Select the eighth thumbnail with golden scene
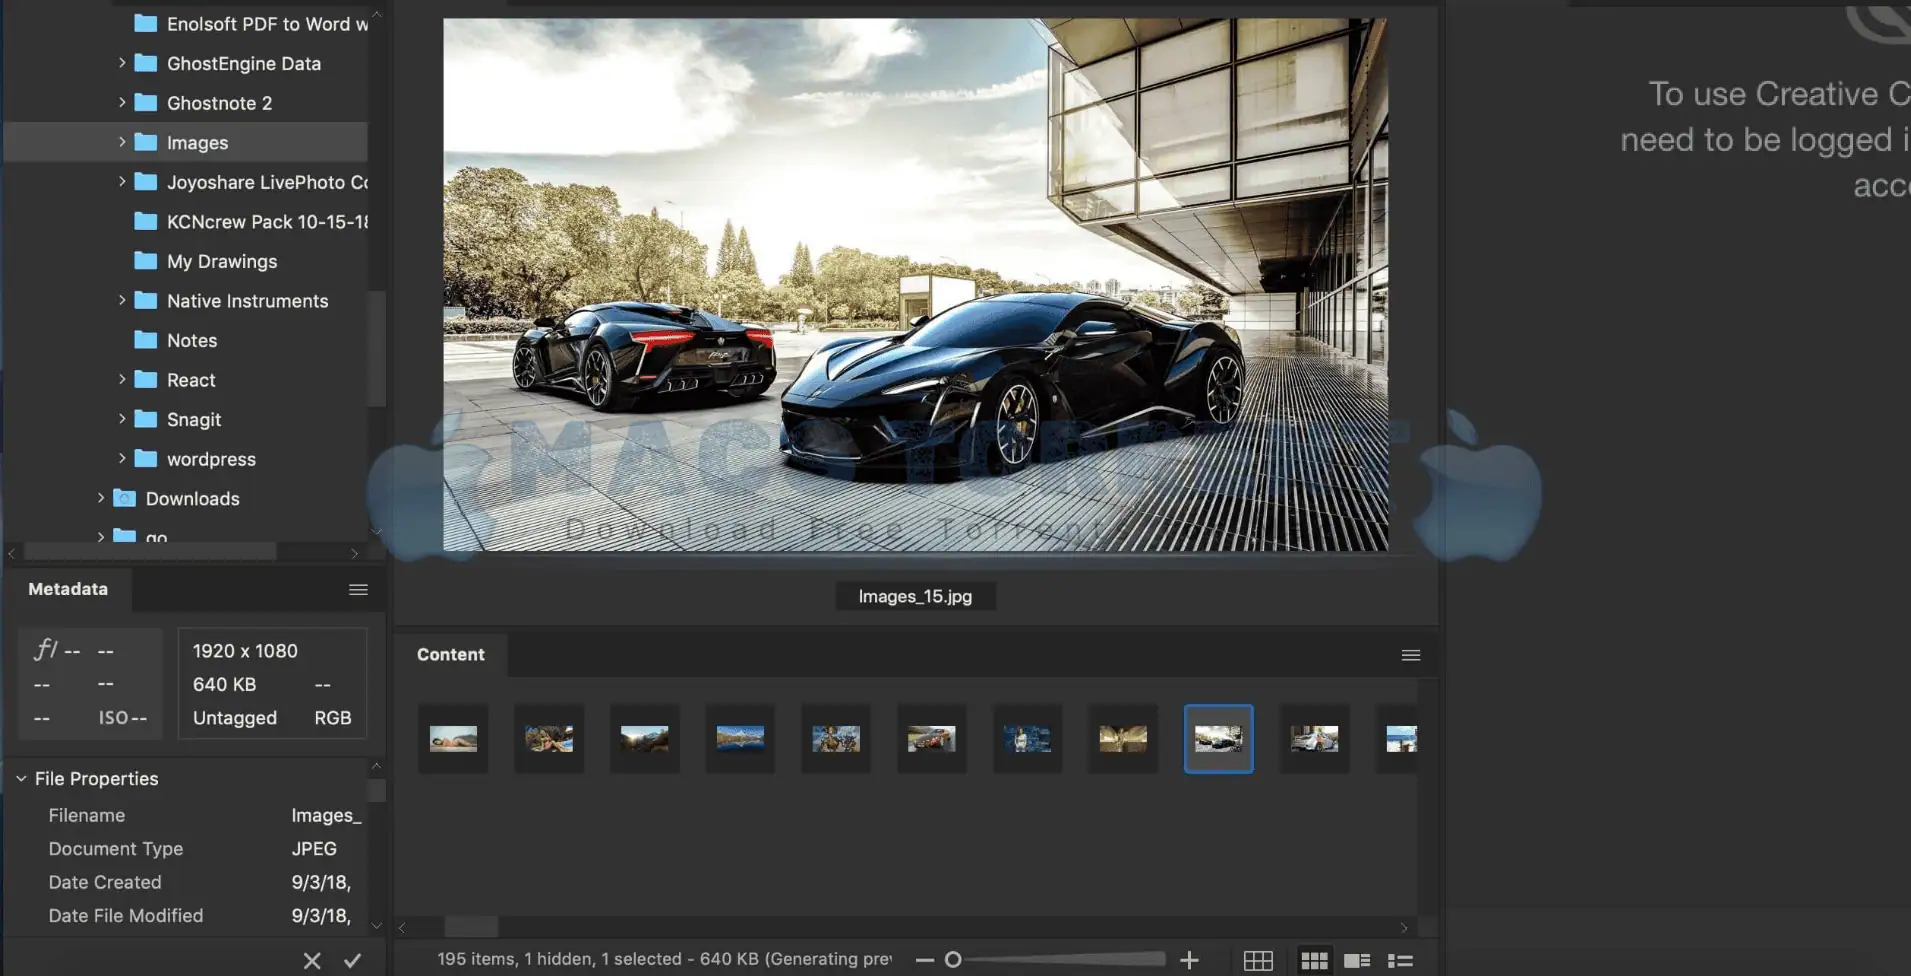This screenshot has width=1911, height=976. click(1123, 739)
